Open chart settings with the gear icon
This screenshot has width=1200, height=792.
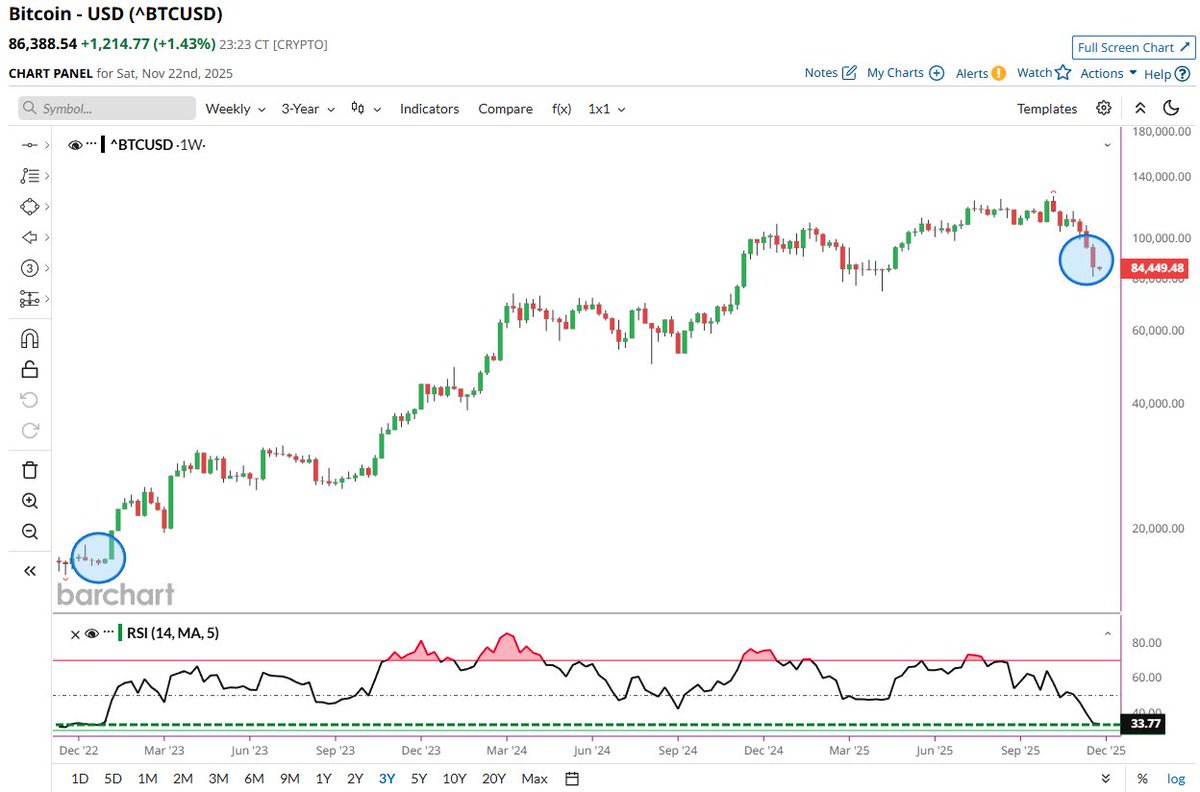1103,108
